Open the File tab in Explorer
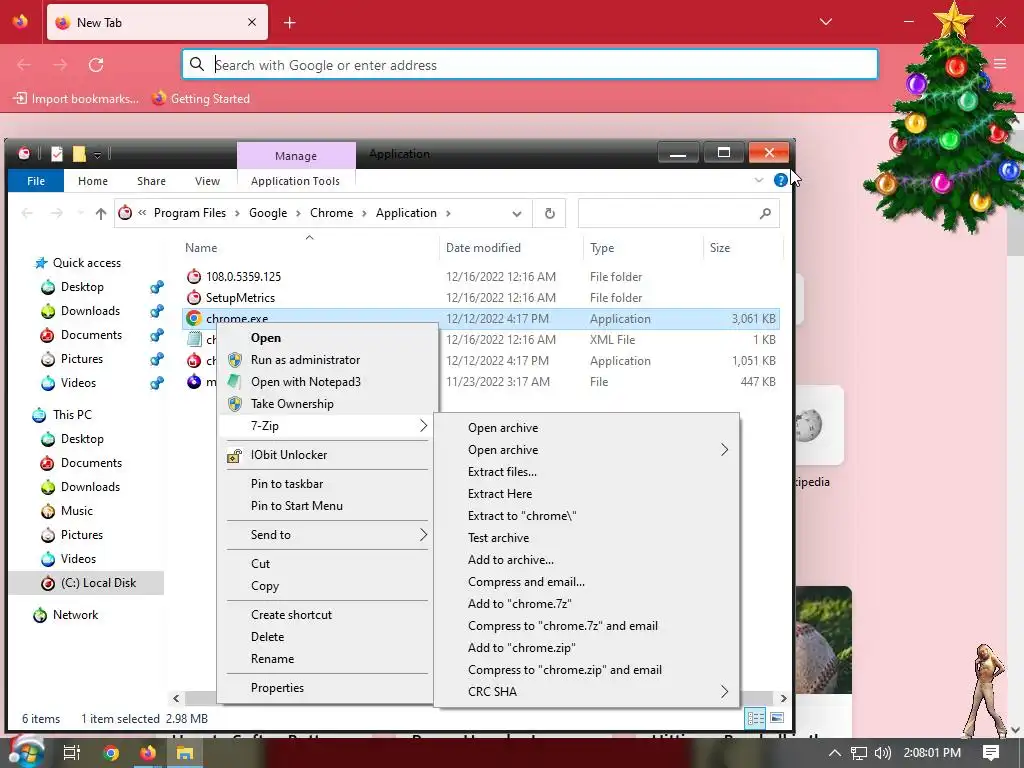 (36, 181)
